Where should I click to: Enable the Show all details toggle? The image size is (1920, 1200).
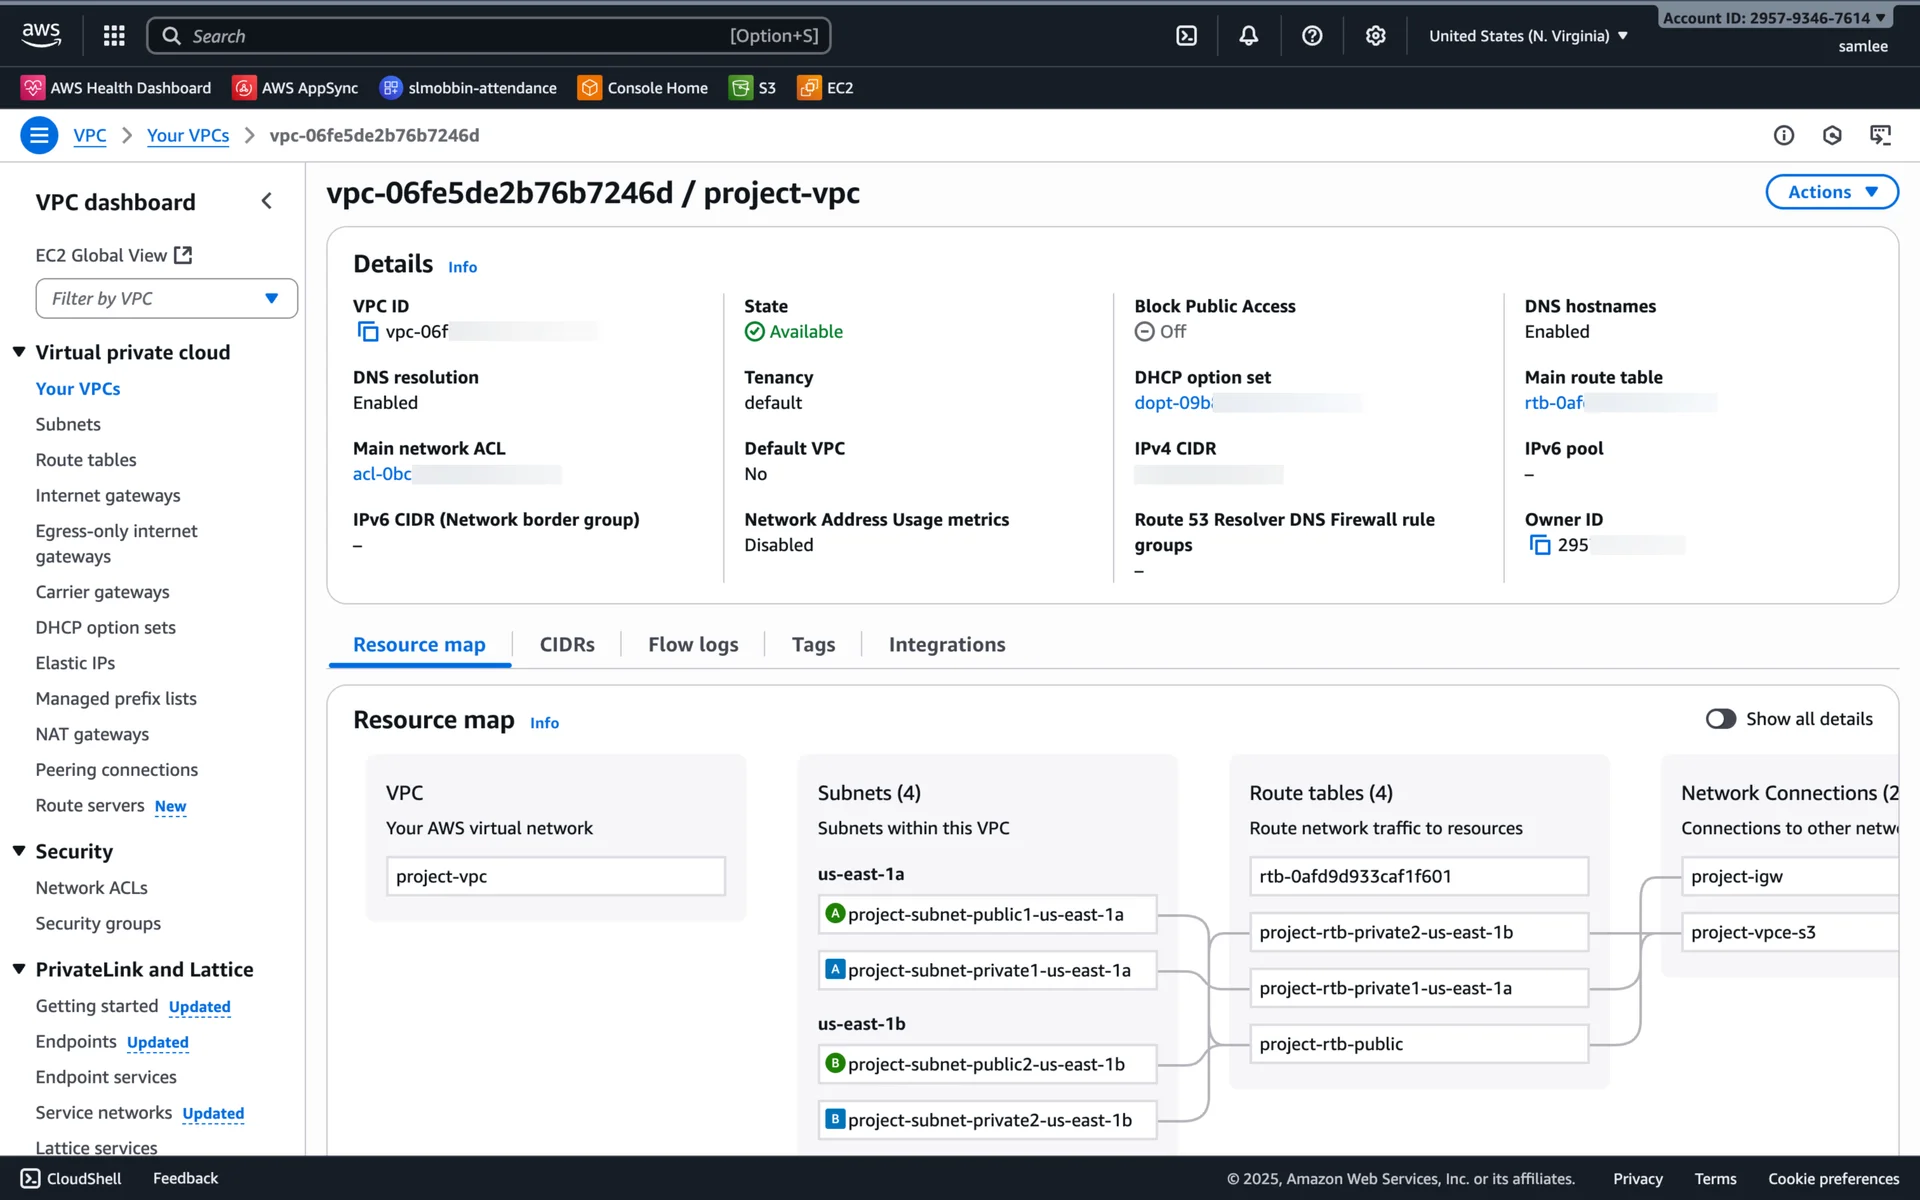click(1720, 719)
